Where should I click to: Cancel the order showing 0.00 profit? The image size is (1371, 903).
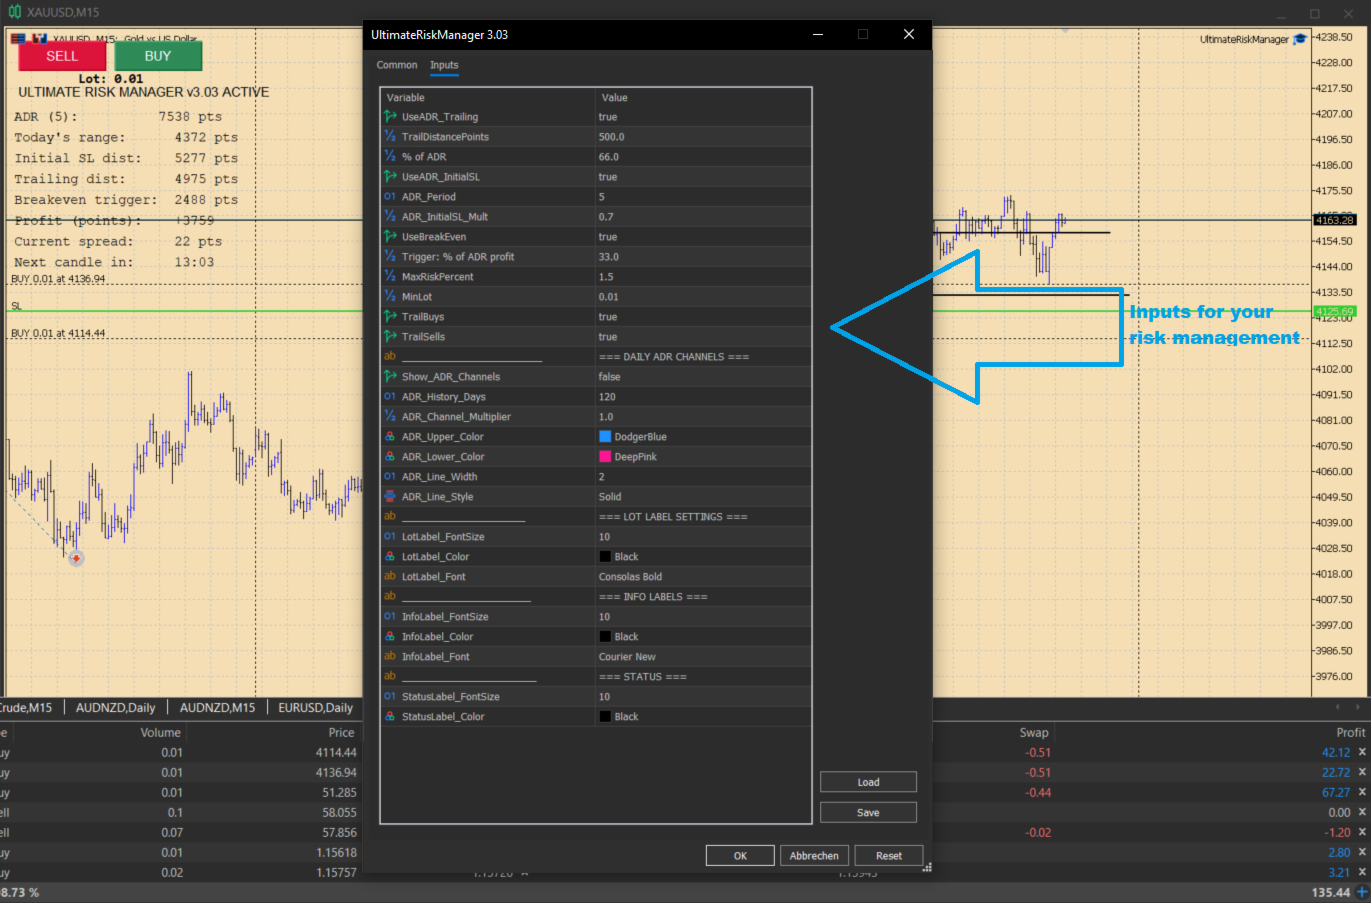pyautogui.click(x=1362, y=812)
